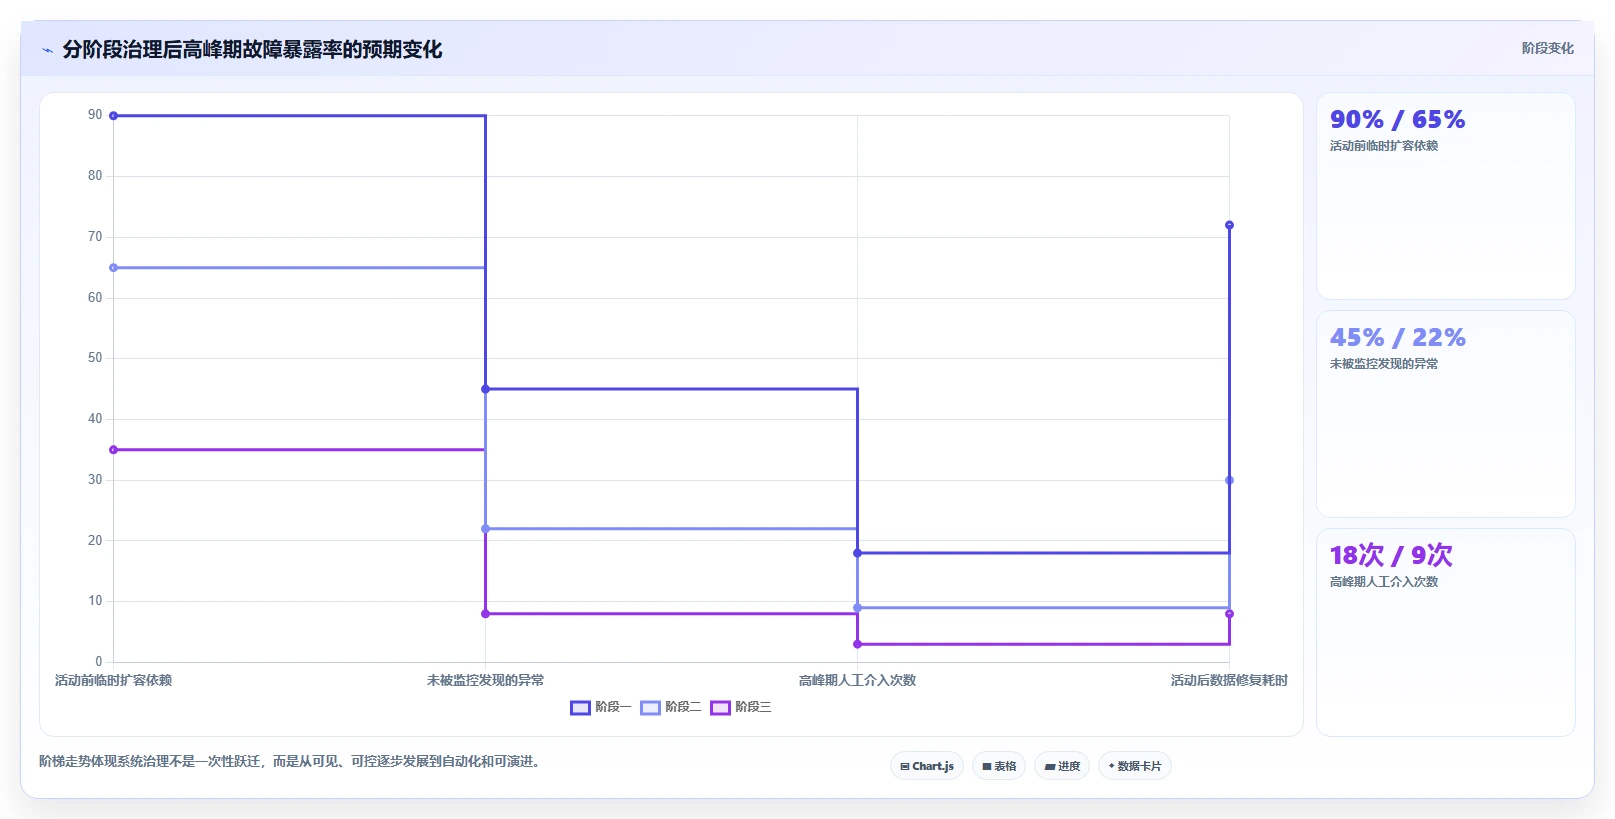Toggle the 阶段一 legend item
The height and width of the screenshot is (819, 1615).
(x=601, y=707)
